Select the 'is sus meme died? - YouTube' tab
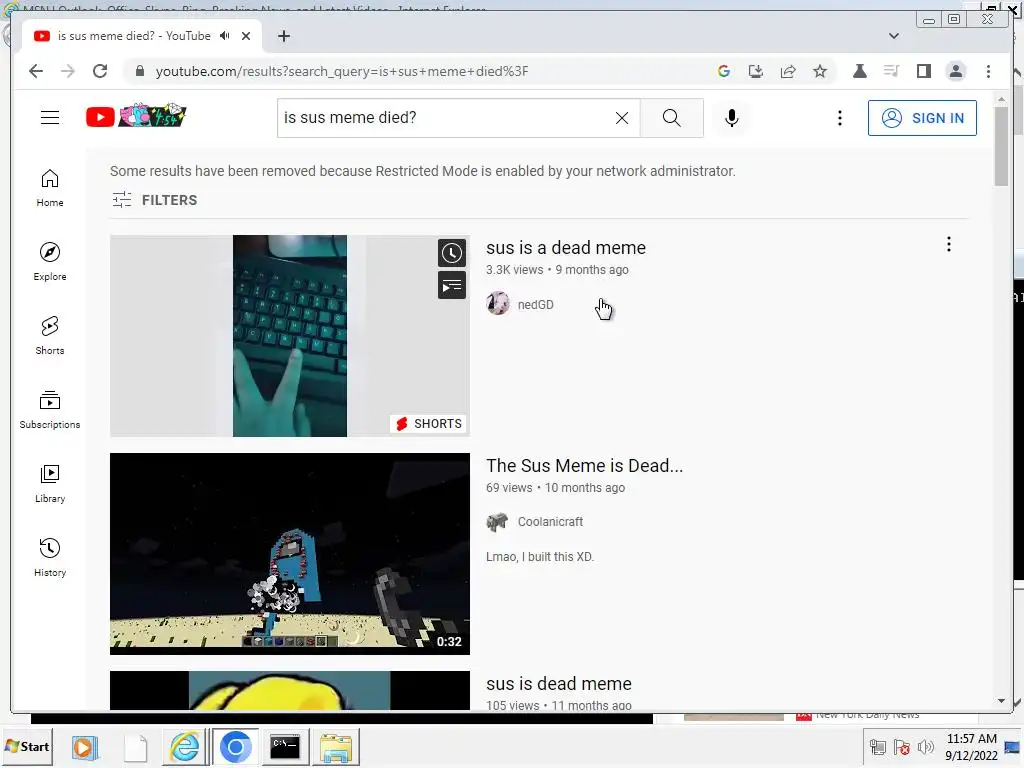The image size is (1024, 768). coord(134,36)
